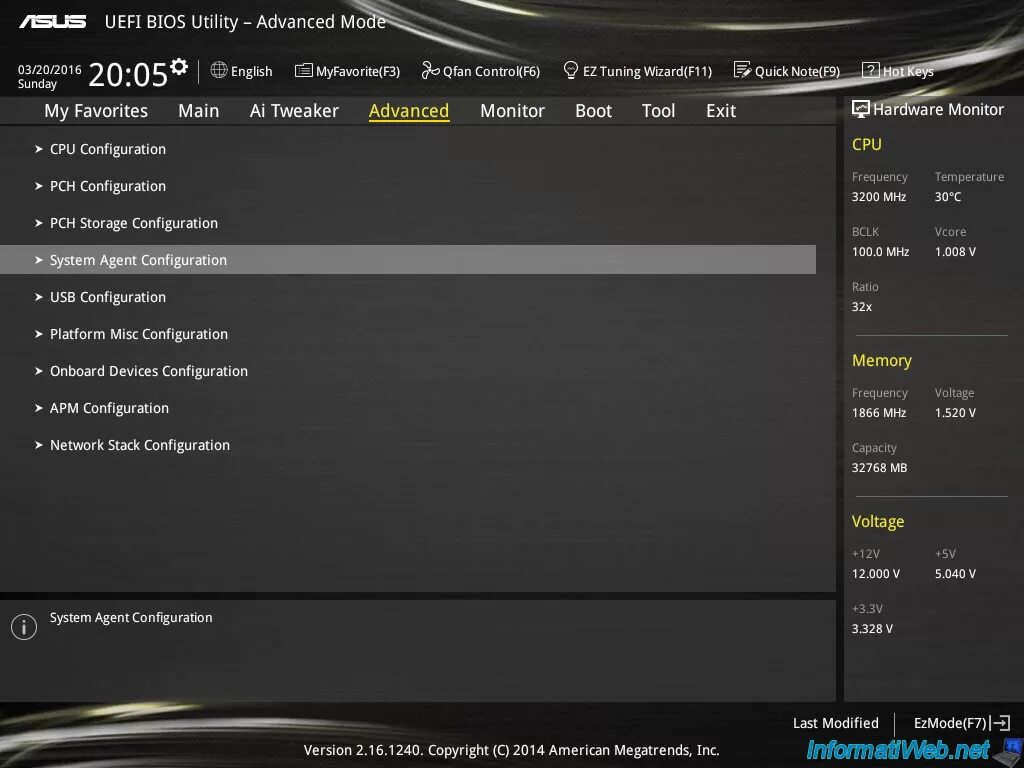Click +3.3V value 3.328 V
This screenshot has height=768, width=1024.
pyautogui.click(x=872, y=628)
